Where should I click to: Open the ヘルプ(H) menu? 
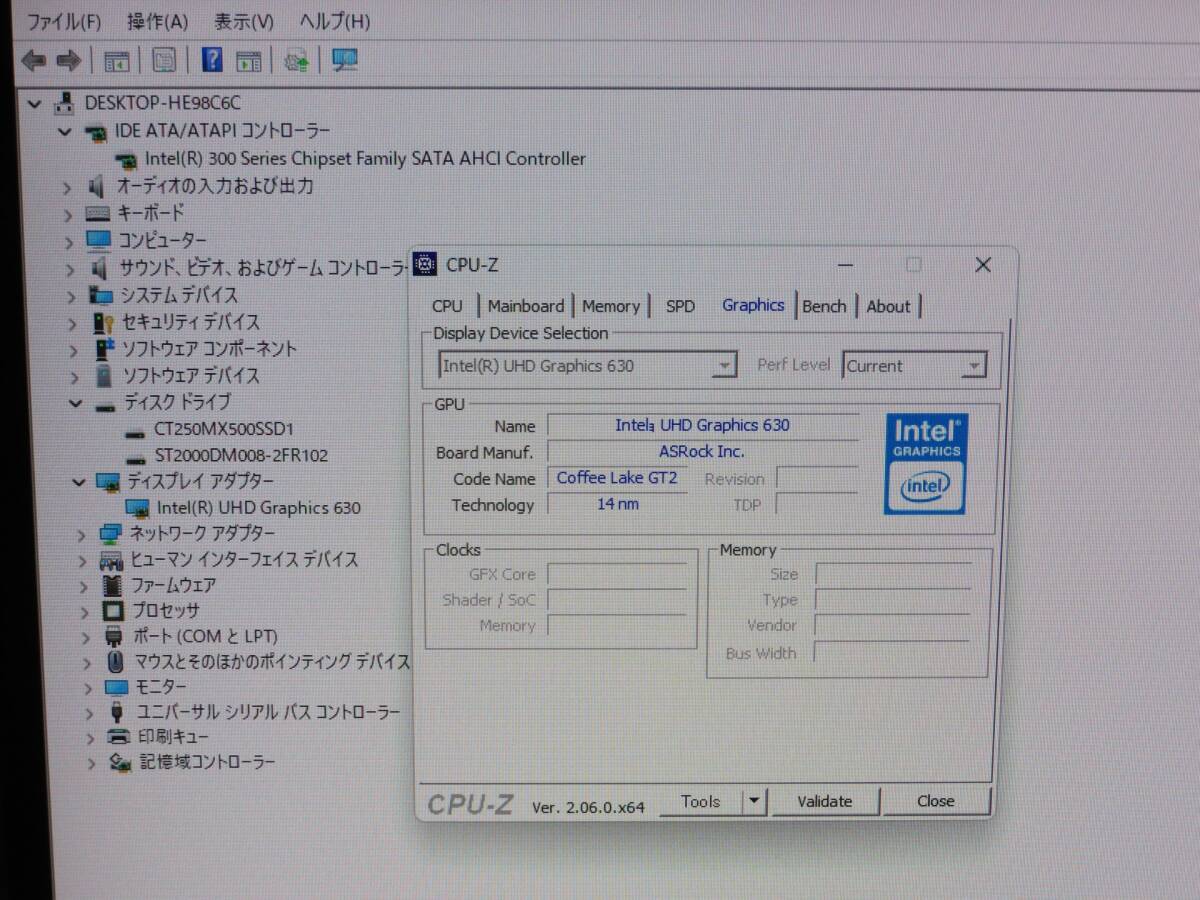click(335, 20)
